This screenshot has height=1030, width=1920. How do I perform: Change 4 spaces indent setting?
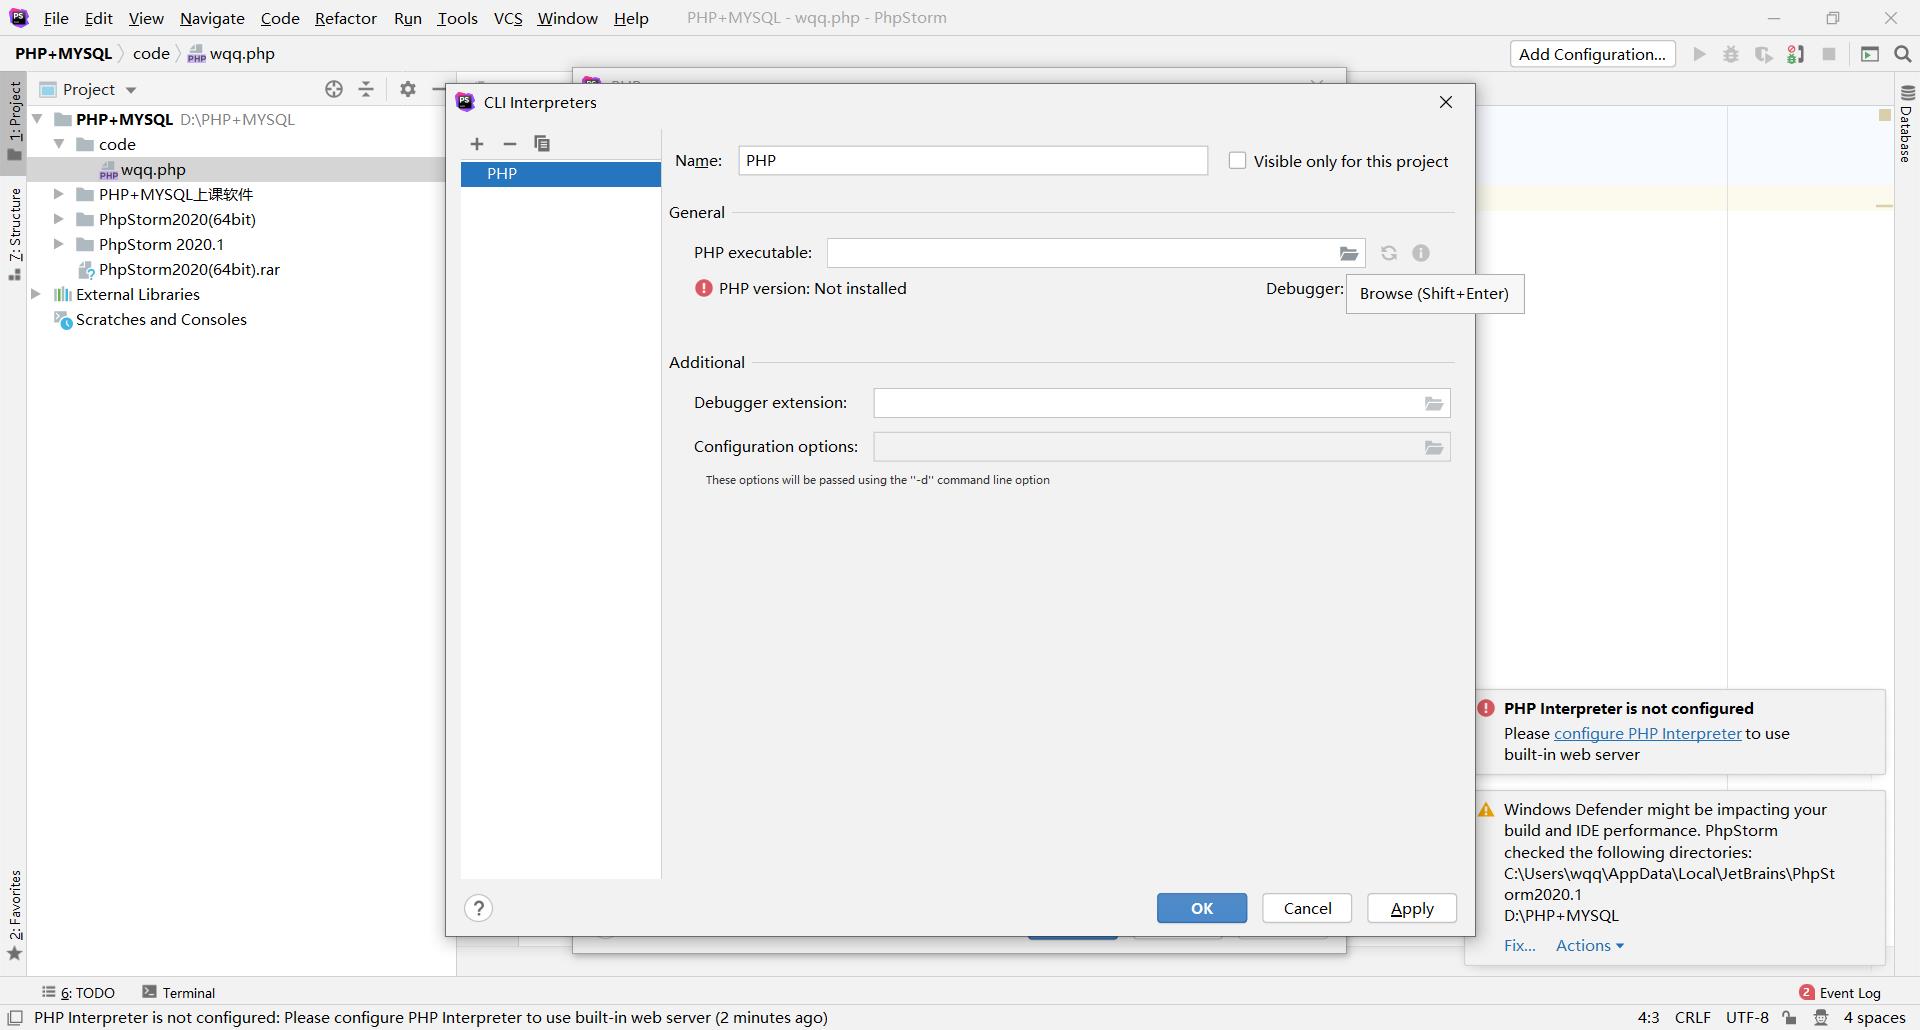click(x=1874, y=1017)
